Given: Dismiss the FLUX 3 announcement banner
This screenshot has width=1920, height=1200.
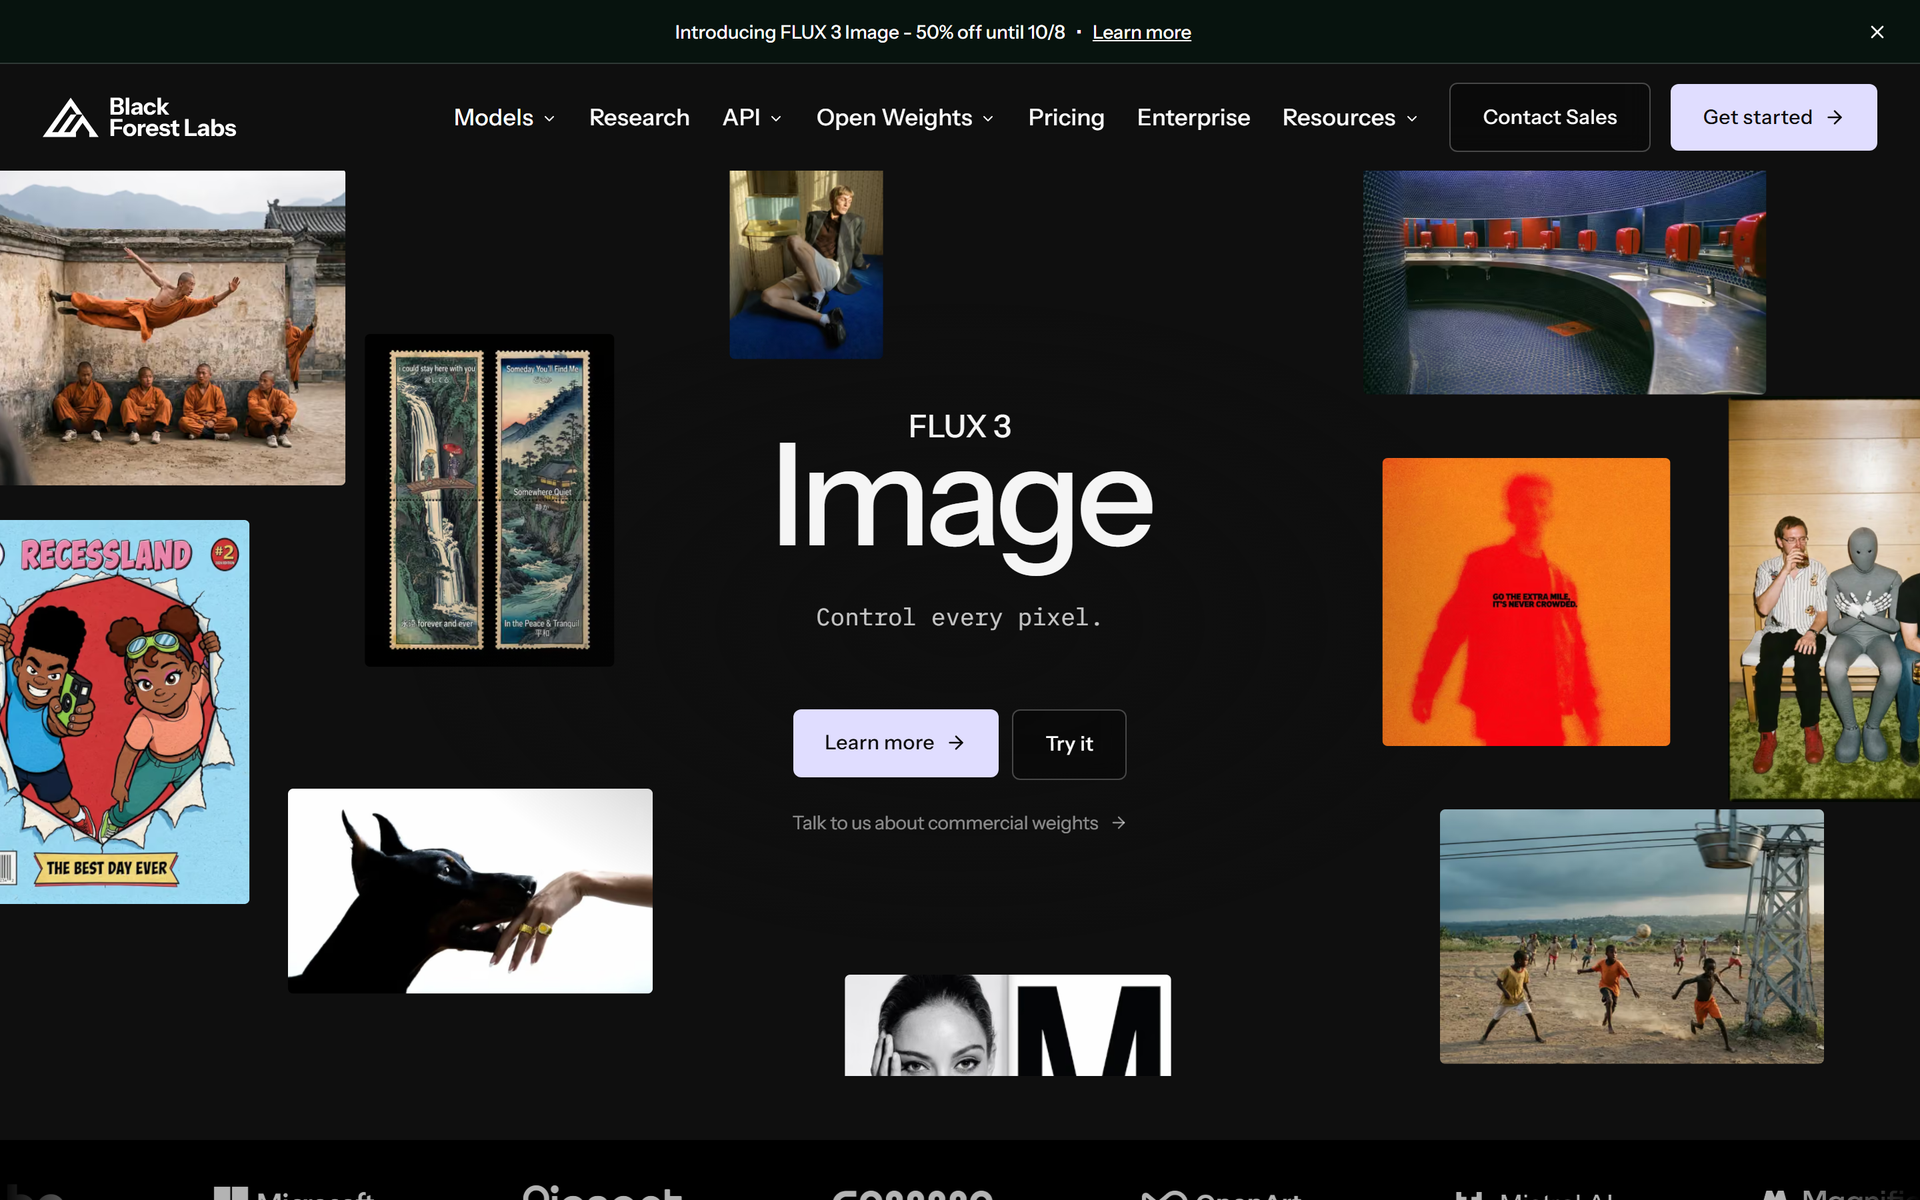Looking at the screenshot, I should click(x=1877, y=32).
